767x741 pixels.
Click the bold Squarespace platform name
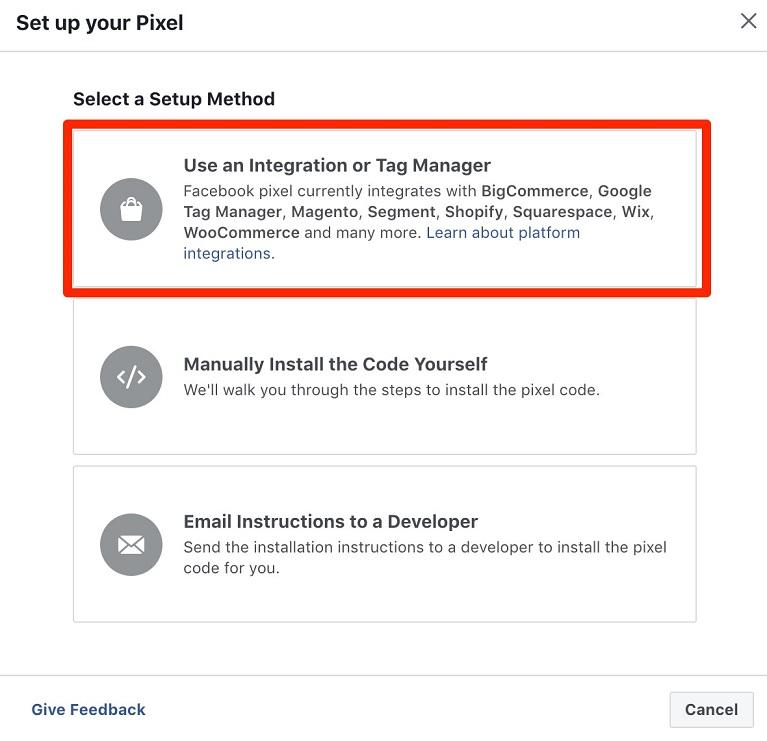(x=562, y=212)
